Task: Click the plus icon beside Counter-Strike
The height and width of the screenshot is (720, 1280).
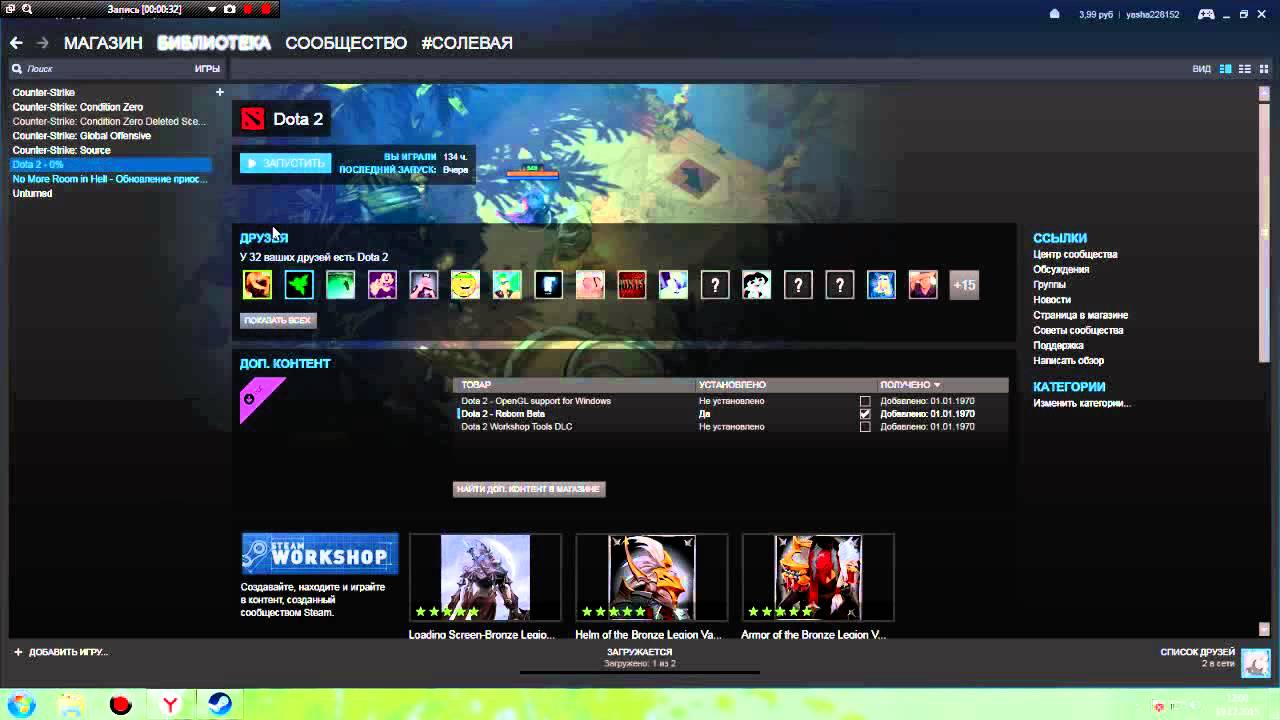Action: click(x=220, y=92)
